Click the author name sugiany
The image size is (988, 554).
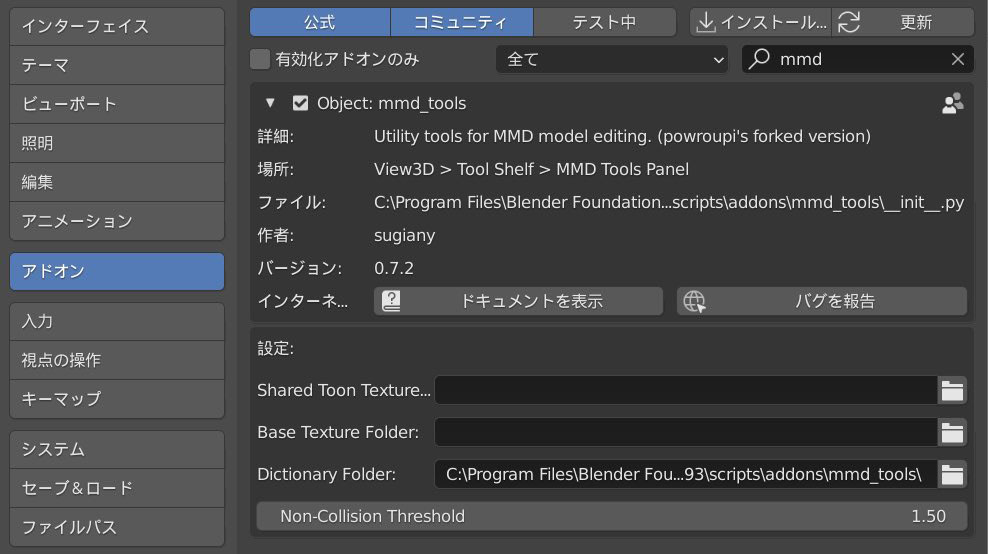coord(405,236)
